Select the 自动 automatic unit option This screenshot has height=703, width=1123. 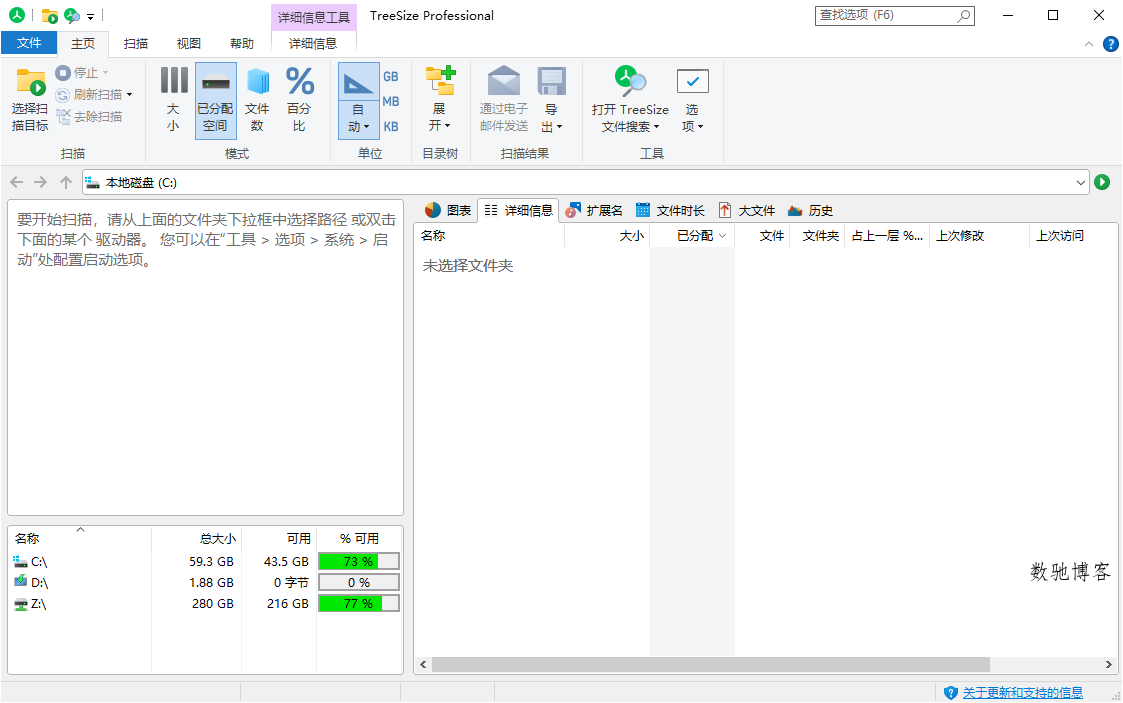[x=359, y=100]
